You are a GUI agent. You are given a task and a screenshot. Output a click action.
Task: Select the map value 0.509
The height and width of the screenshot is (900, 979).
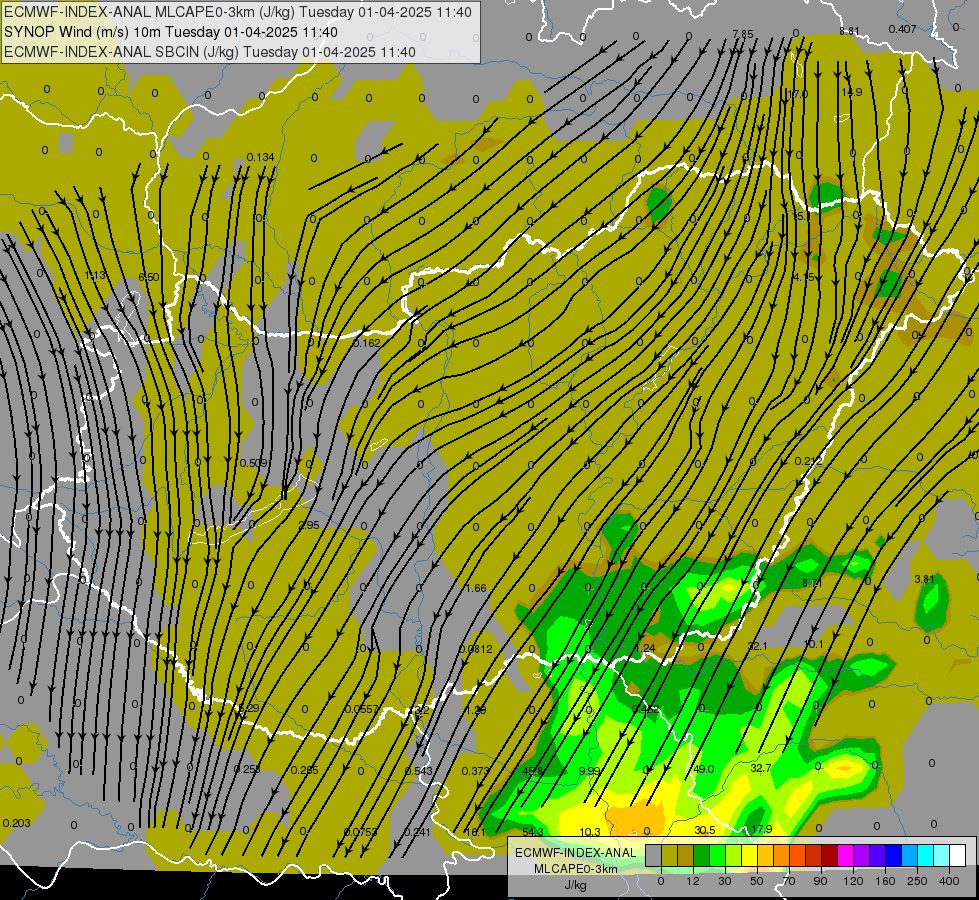(x=254, y=463)
